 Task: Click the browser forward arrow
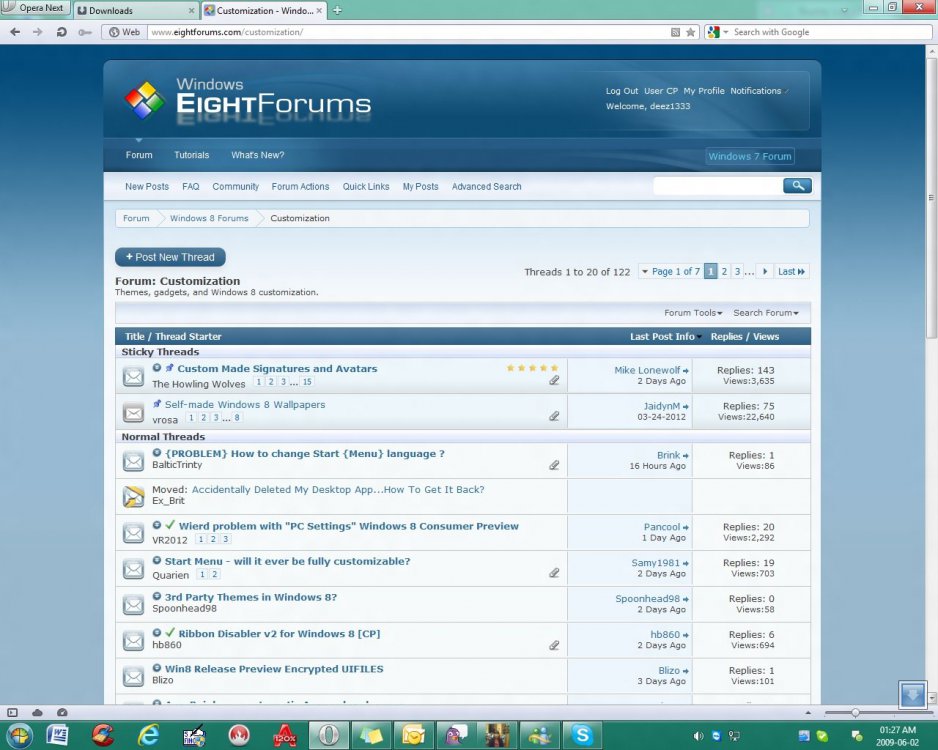tap(38, 32)
